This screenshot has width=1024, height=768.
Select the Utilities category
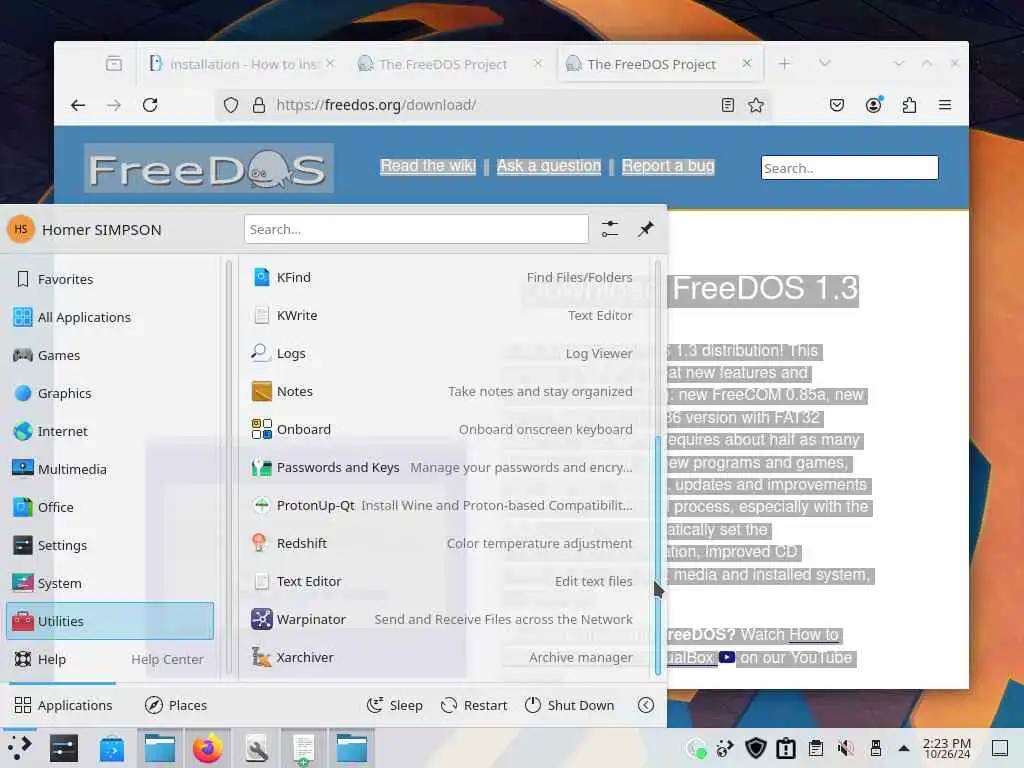(x=110, y=621)
